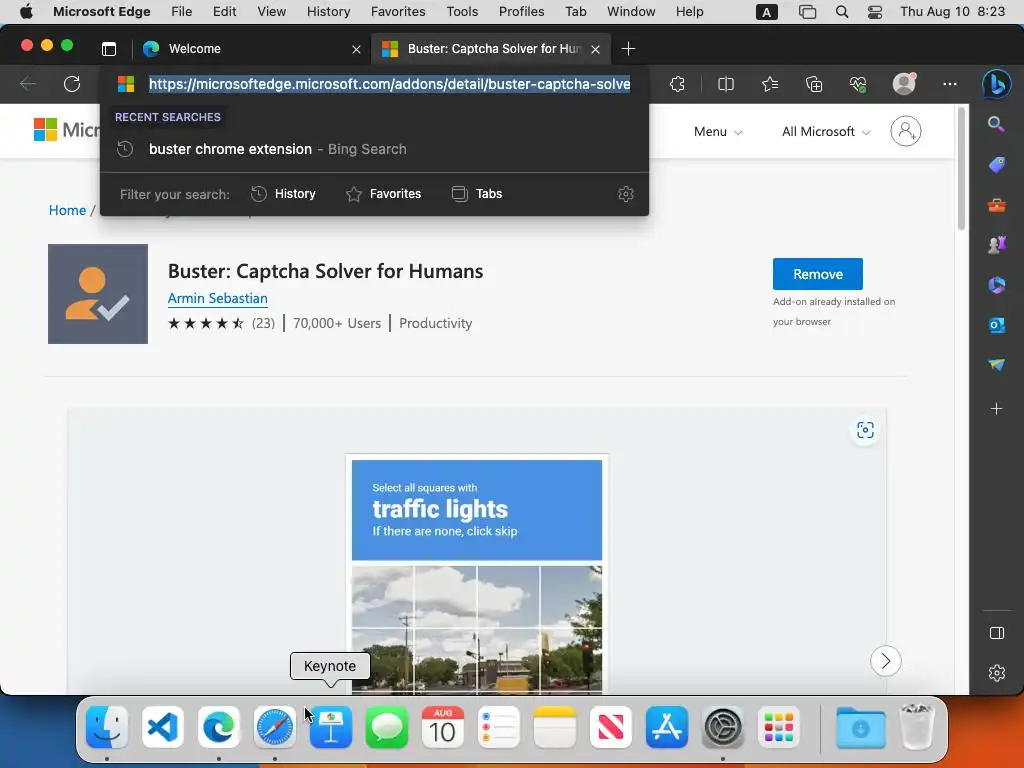Open the History menu in menu bar
This screenshot has width=1024, height=768.
click(328, 12)
